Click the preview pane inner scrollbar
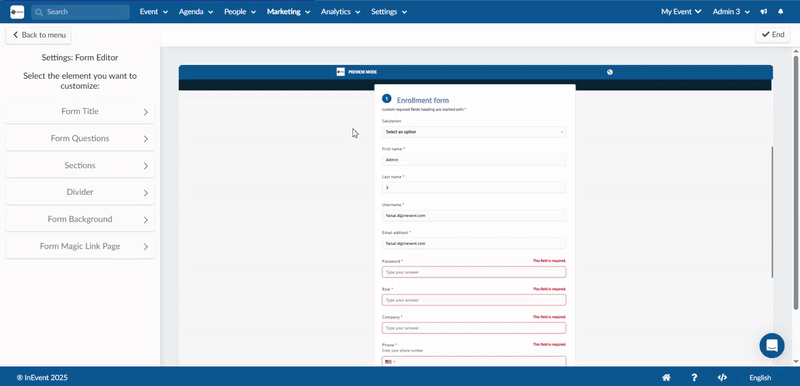The image size is (800, 386). pyautogui.click(x=772, y=212)
